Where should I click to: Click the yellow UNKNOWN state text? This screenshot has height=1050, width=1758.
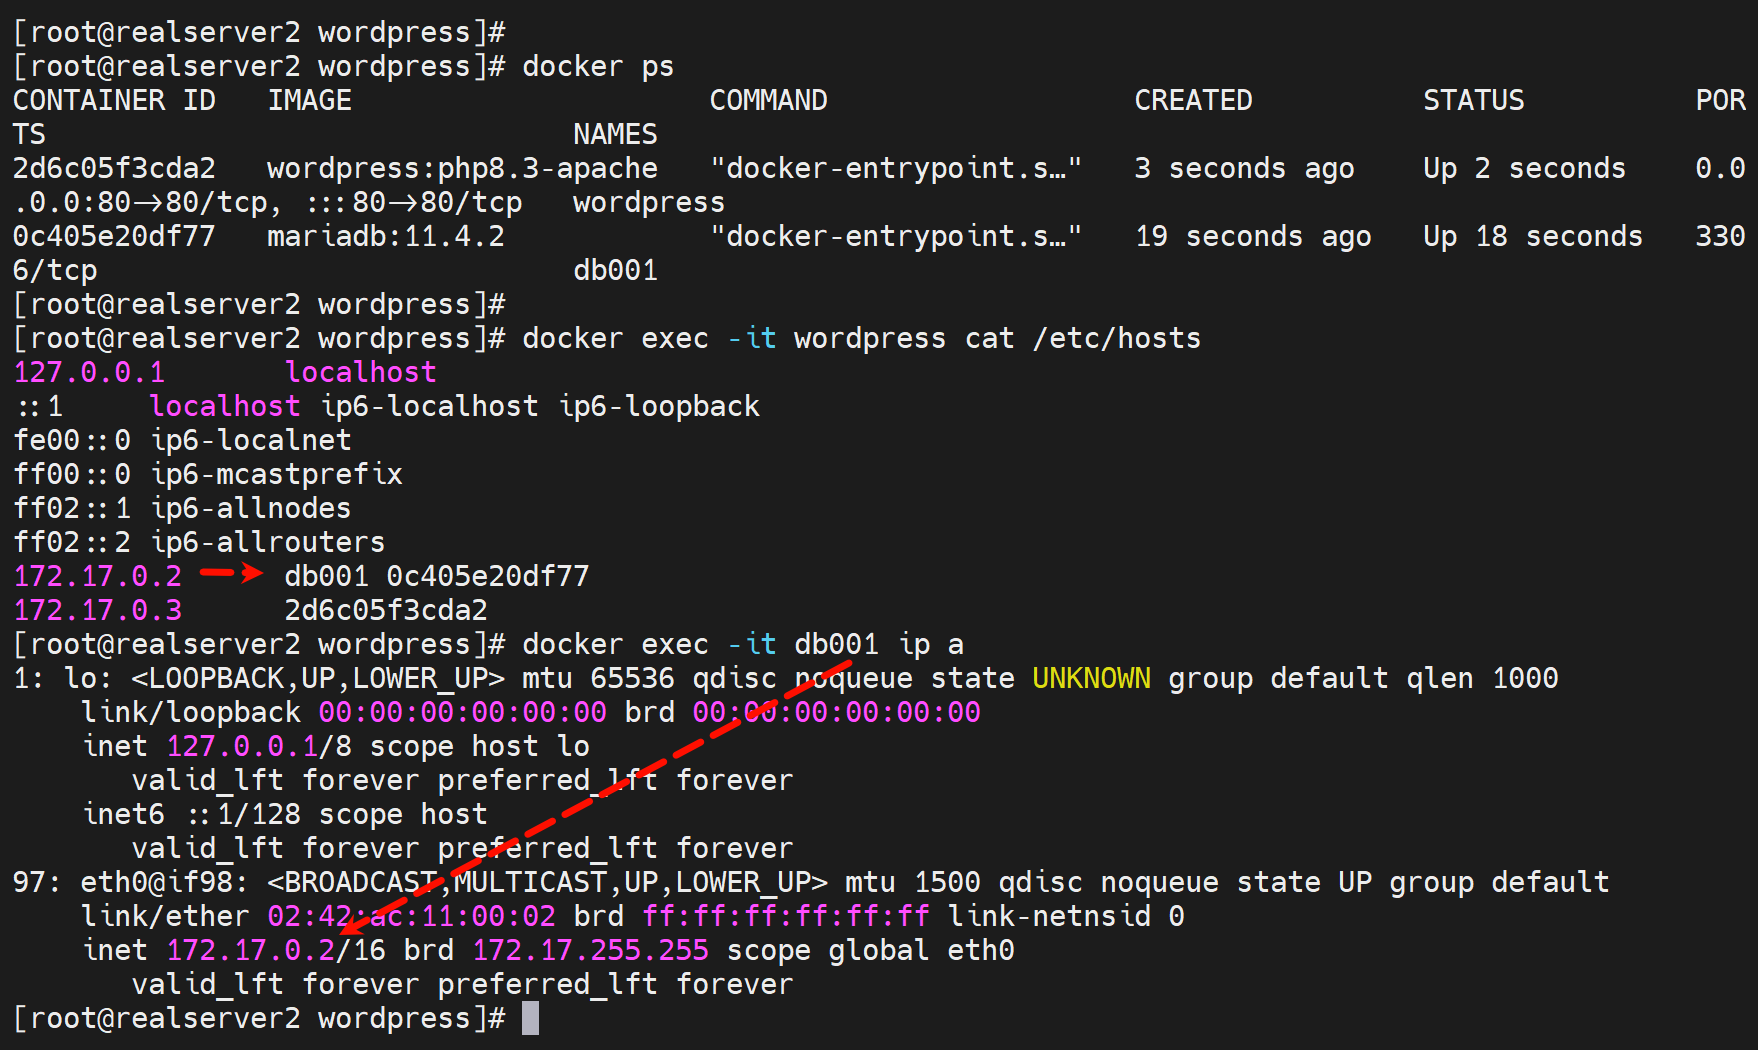[1091, 678]
